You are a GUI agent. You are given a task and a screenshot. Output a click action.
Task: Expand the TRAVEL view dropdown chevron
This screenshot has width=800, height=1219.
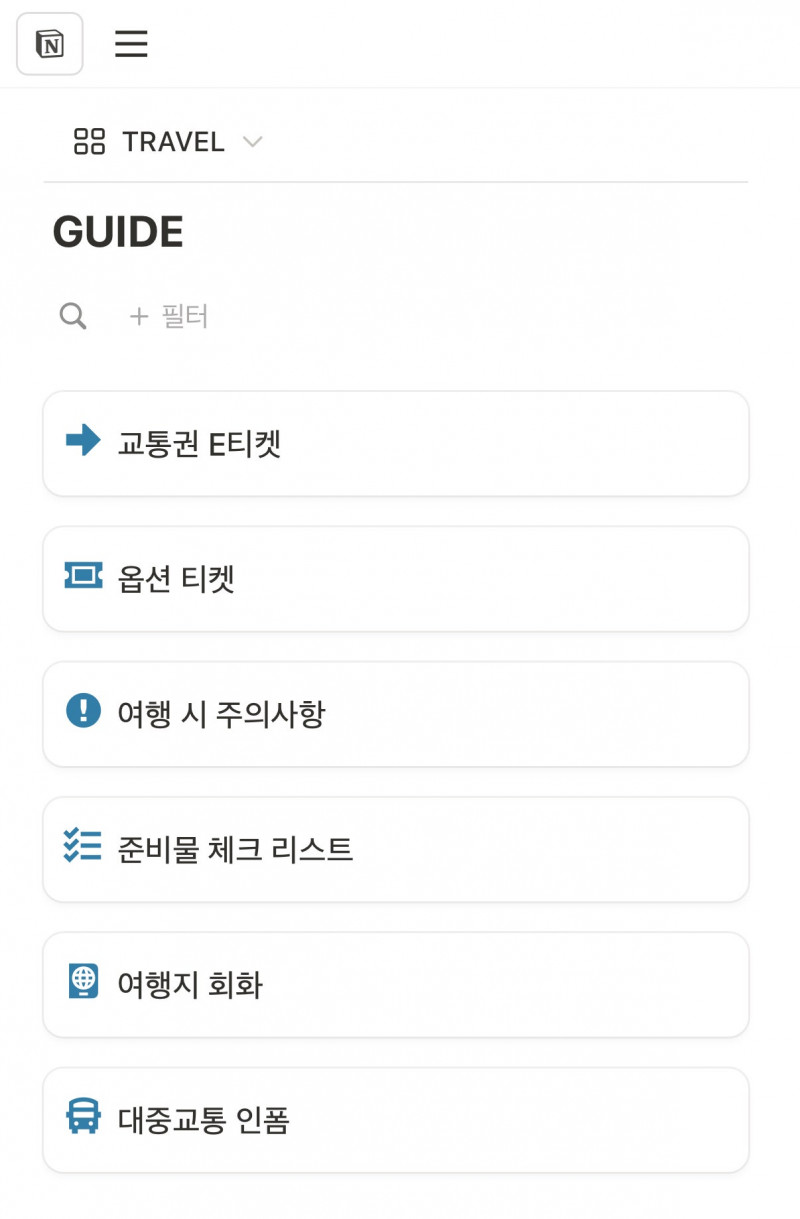[x=253, y=142]
